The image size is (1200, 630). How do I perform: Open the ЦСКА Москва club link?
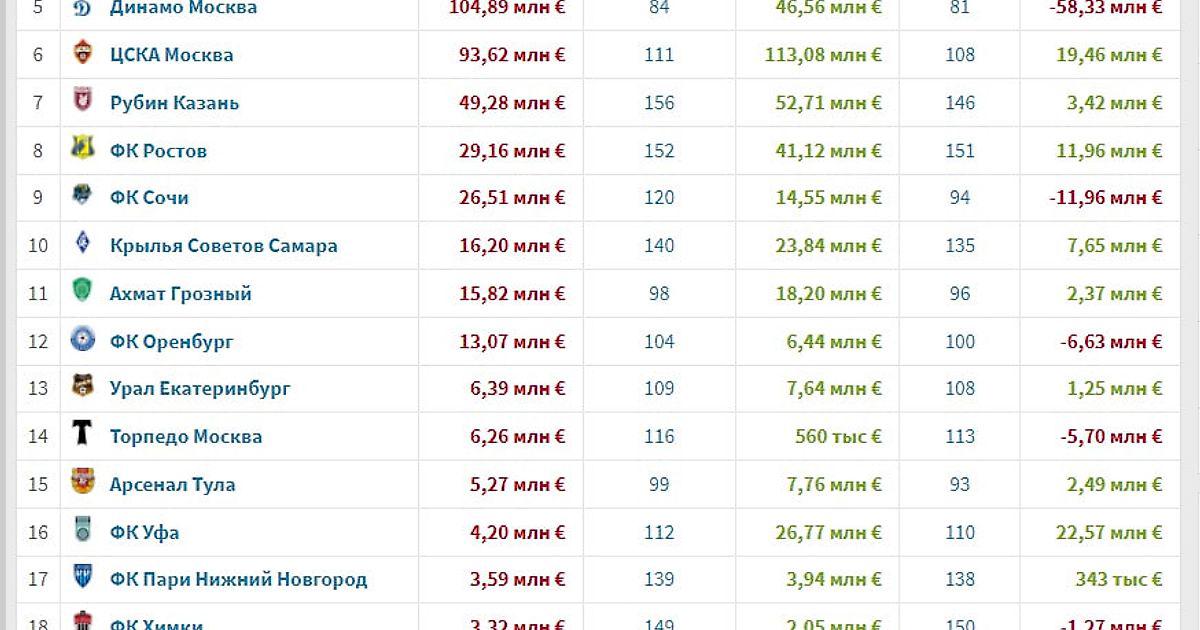point(171,54)
